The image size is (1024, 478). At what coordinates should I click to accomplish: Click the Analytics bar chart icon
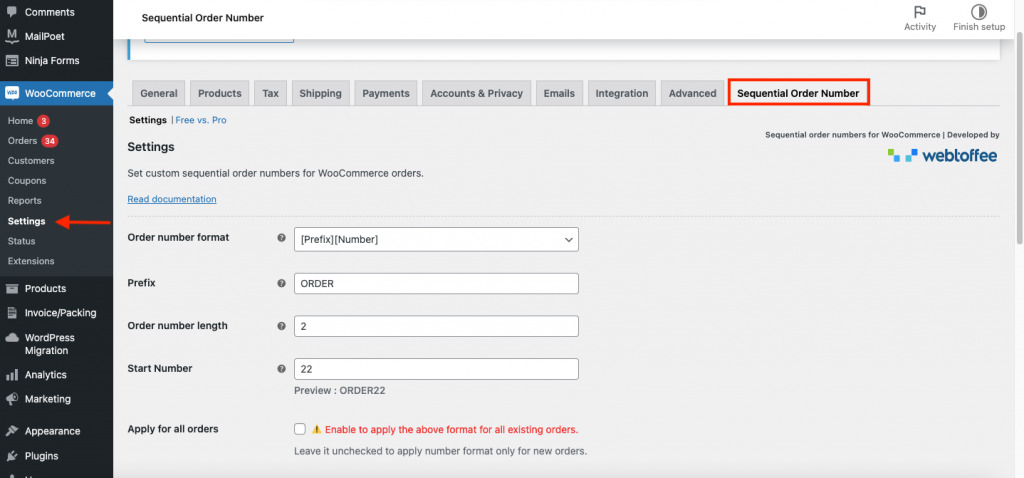coord(12,375)
